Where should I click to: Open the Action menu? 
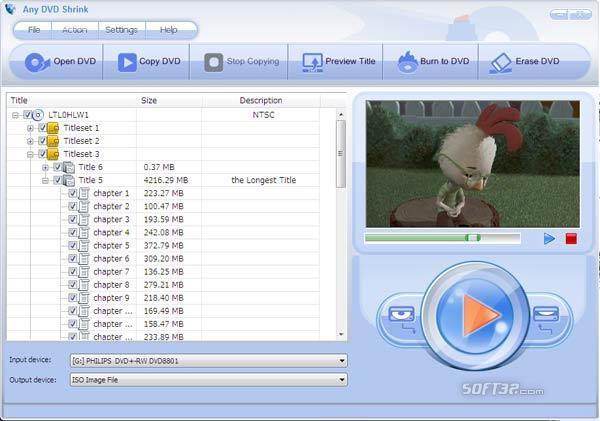tap(75, 30)
